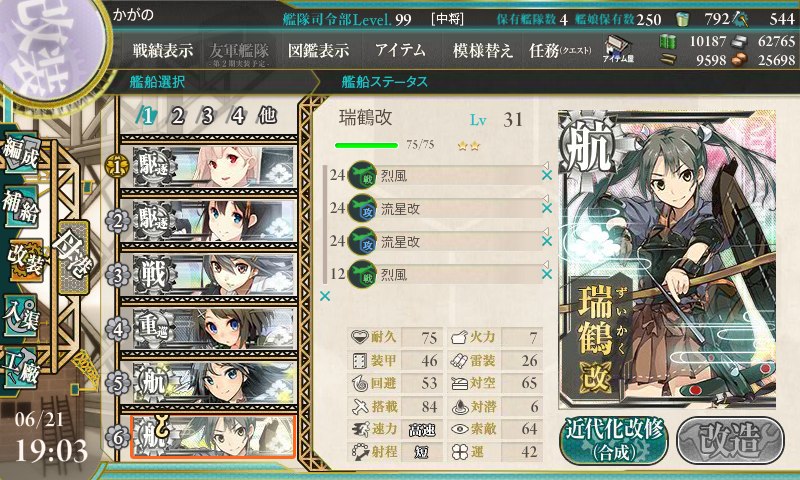Open the 図鑑表示 menu item
Image resolution: width=800 pixels, height=480 pixels.
[318, 50]
